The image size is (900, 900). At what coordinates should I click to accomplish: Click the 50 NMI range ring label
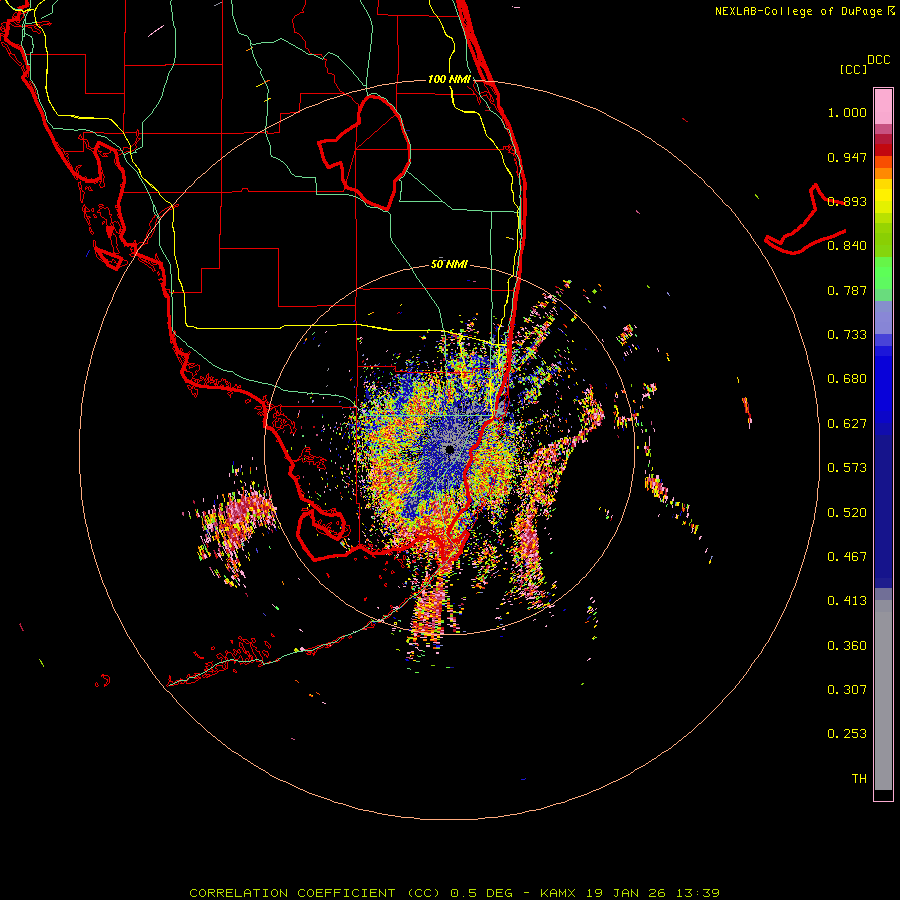449,265
